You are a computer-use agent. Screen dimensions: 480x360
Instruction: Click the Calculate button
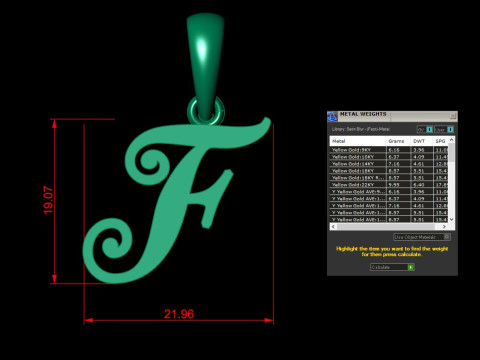[392, 267]
